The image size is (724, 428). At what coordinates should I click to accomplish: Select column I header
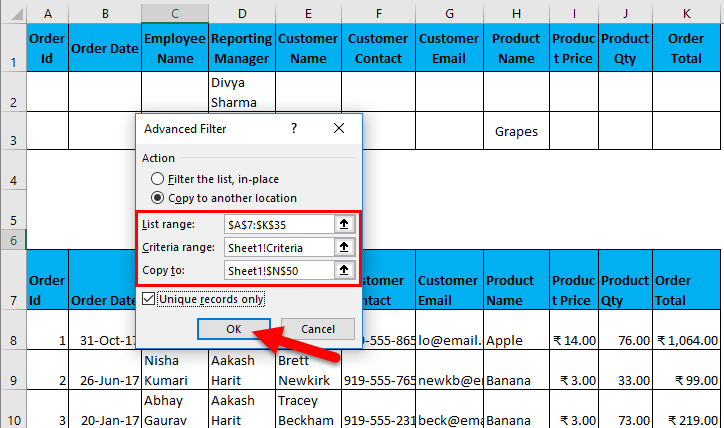point(574,14)
